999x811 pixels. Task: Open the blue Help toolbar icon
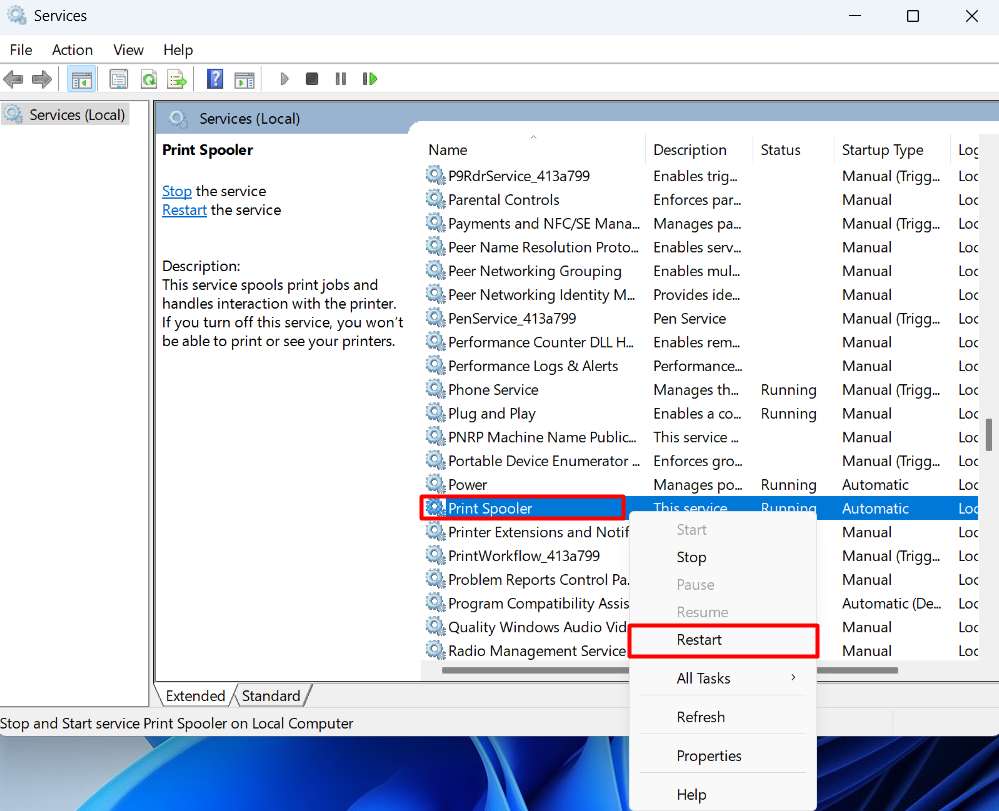point(215,79)
